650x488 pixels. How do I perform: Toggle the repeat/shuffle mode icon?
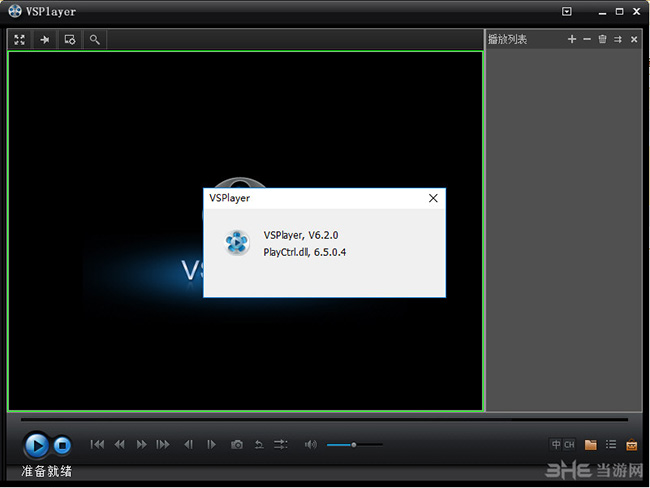tap(281, 444)
